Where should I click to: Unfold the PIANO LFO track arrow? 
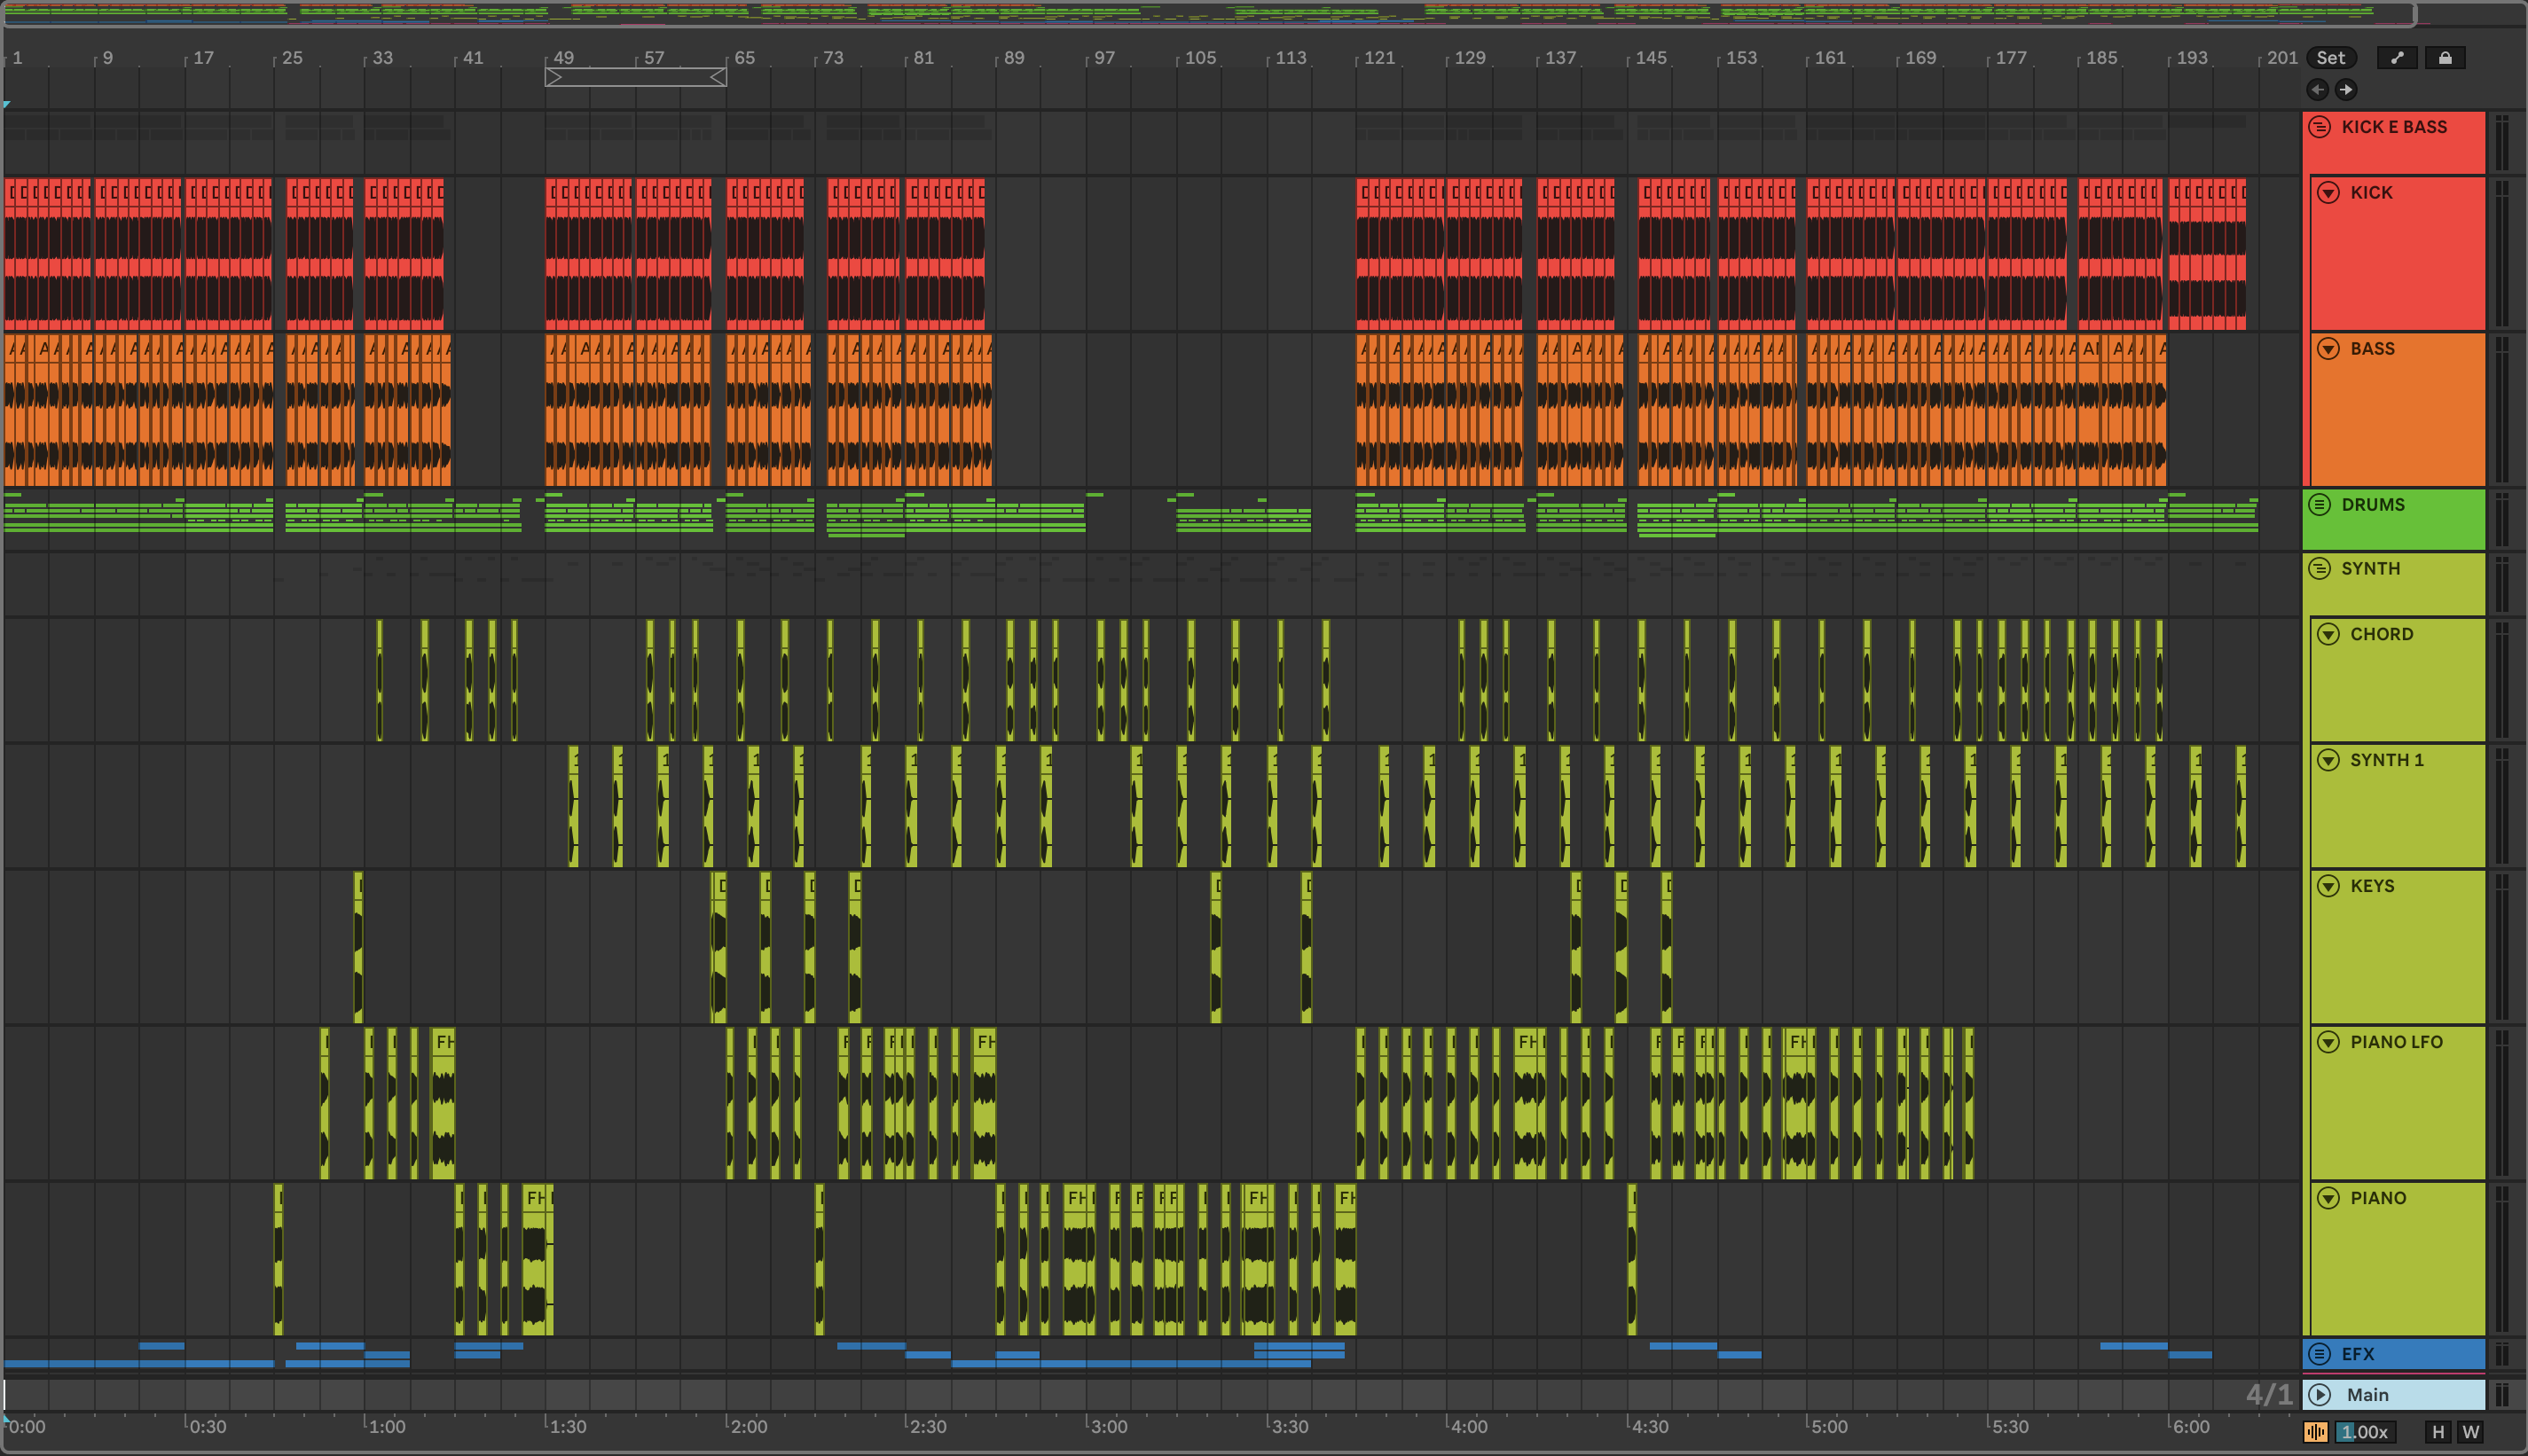(x=2329, y=1042)
